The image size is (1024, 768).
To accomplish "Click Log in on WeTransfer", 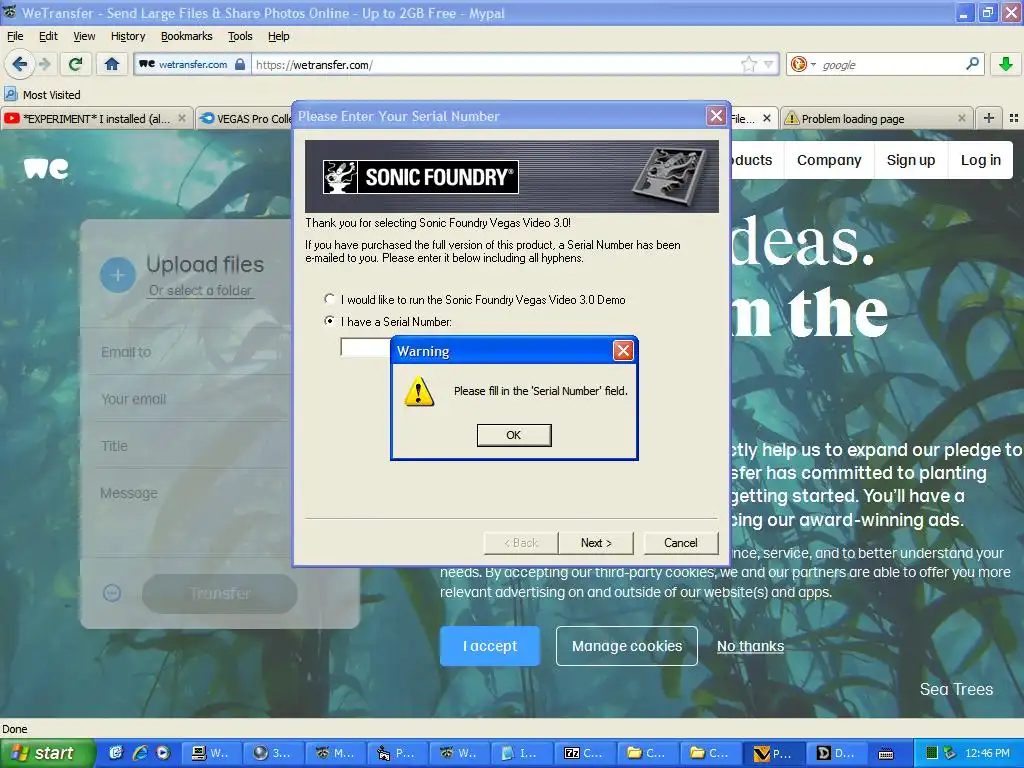I will (x=980, y=160).
